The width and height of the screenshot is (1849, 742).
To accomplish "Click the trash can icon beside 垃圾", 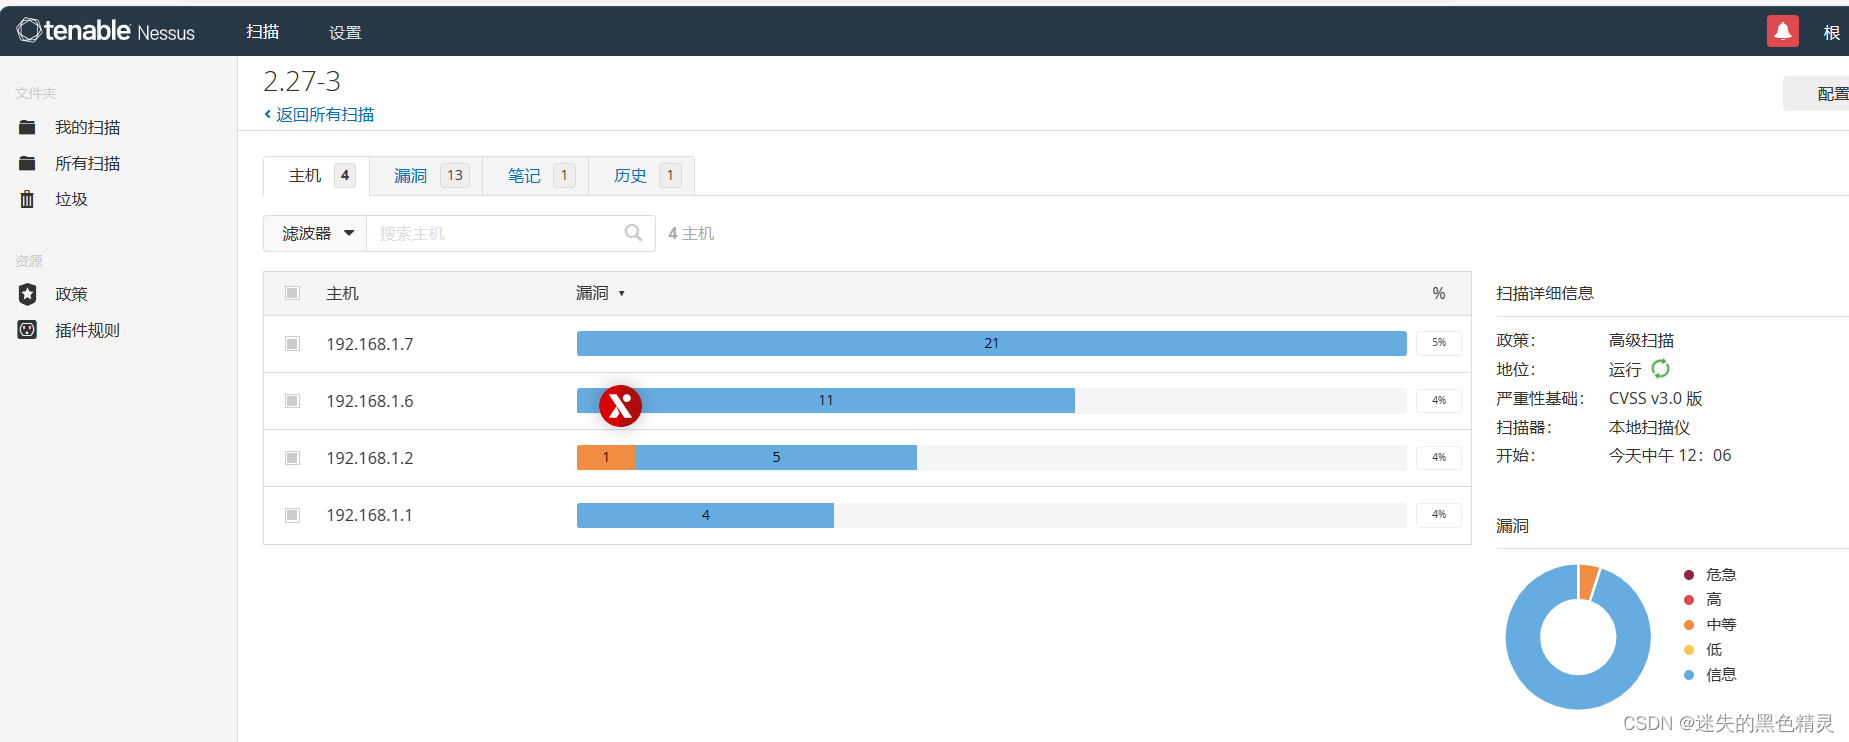I will [27, 199].
